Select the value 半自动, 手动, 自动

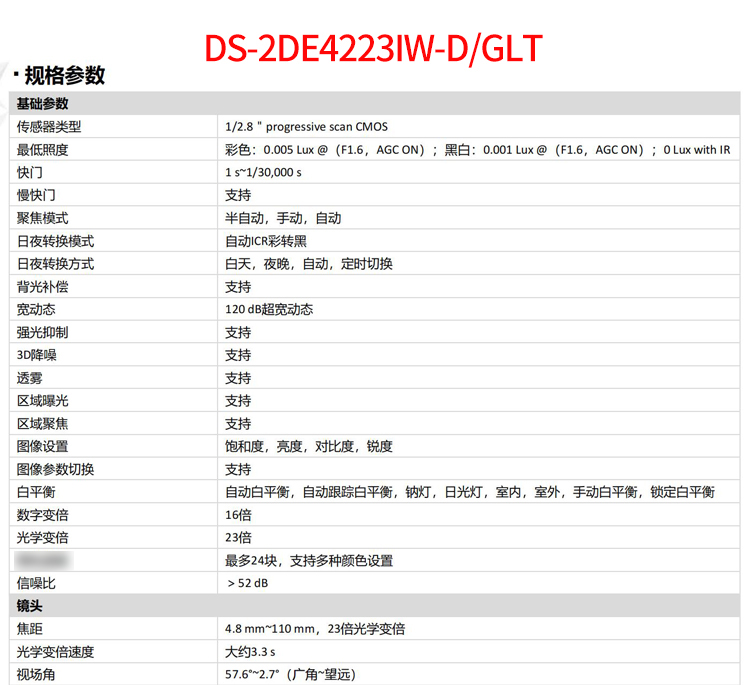[x=283, y=218]
